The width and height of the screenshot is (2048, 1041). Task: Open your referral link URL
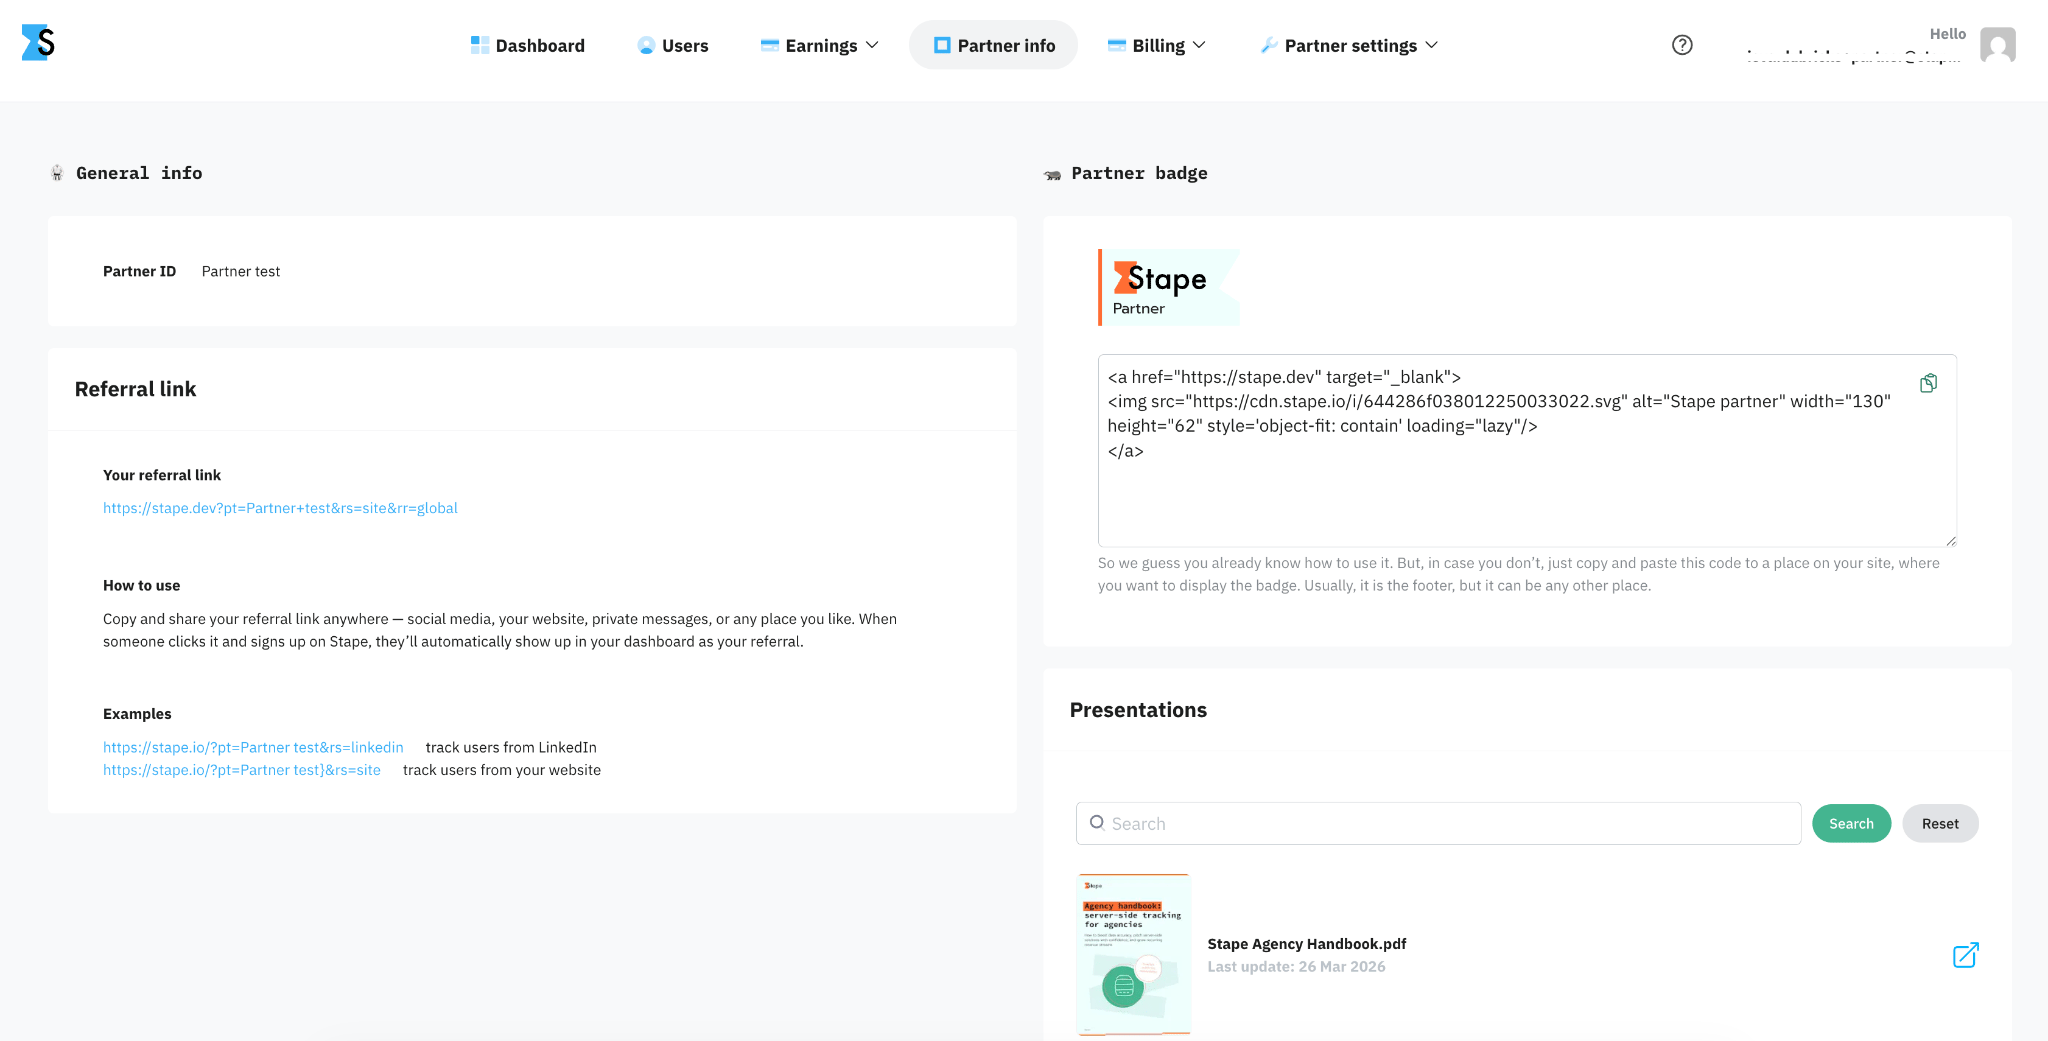coord(280,508)
